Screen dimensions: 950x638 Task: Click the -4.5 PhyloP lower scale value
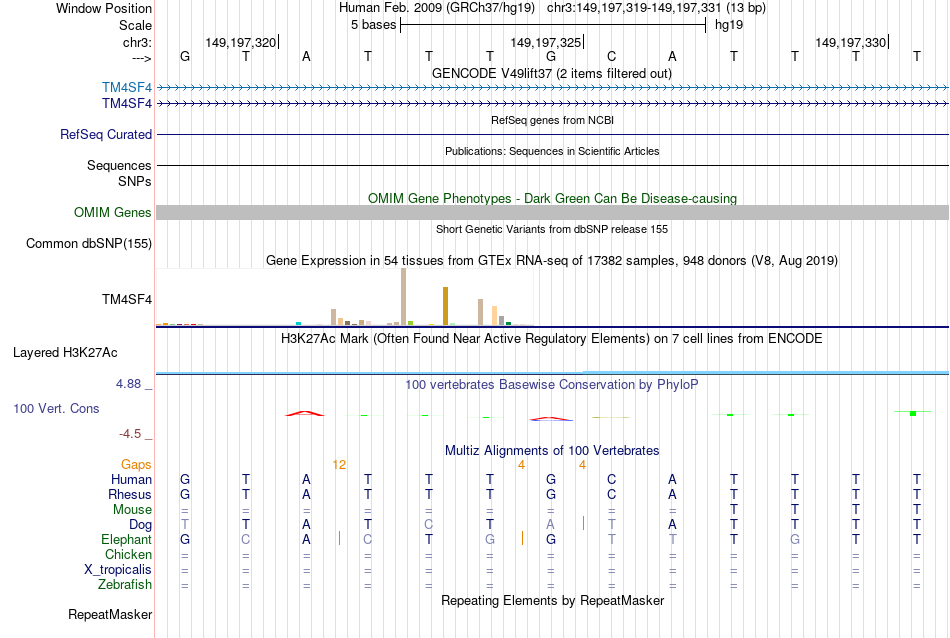click(x=130, y=434)
